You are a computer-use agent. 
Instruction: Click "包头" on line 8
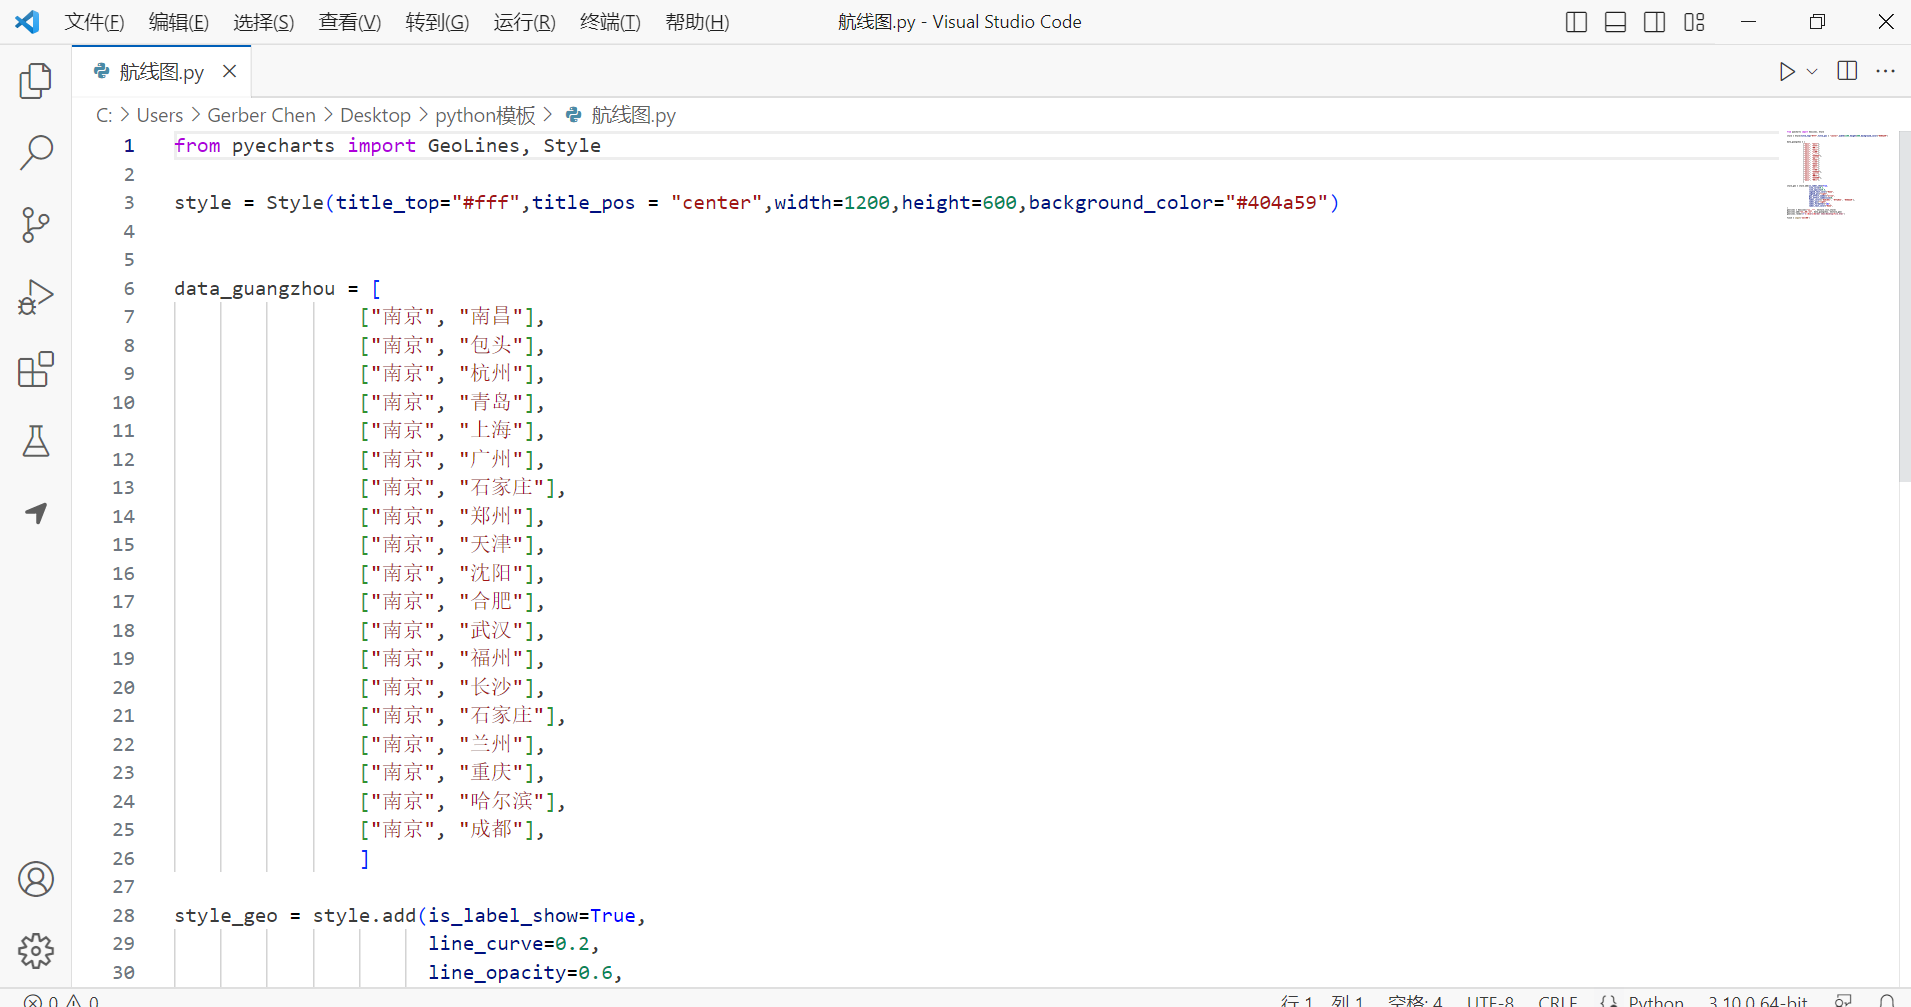coord(491,345)
